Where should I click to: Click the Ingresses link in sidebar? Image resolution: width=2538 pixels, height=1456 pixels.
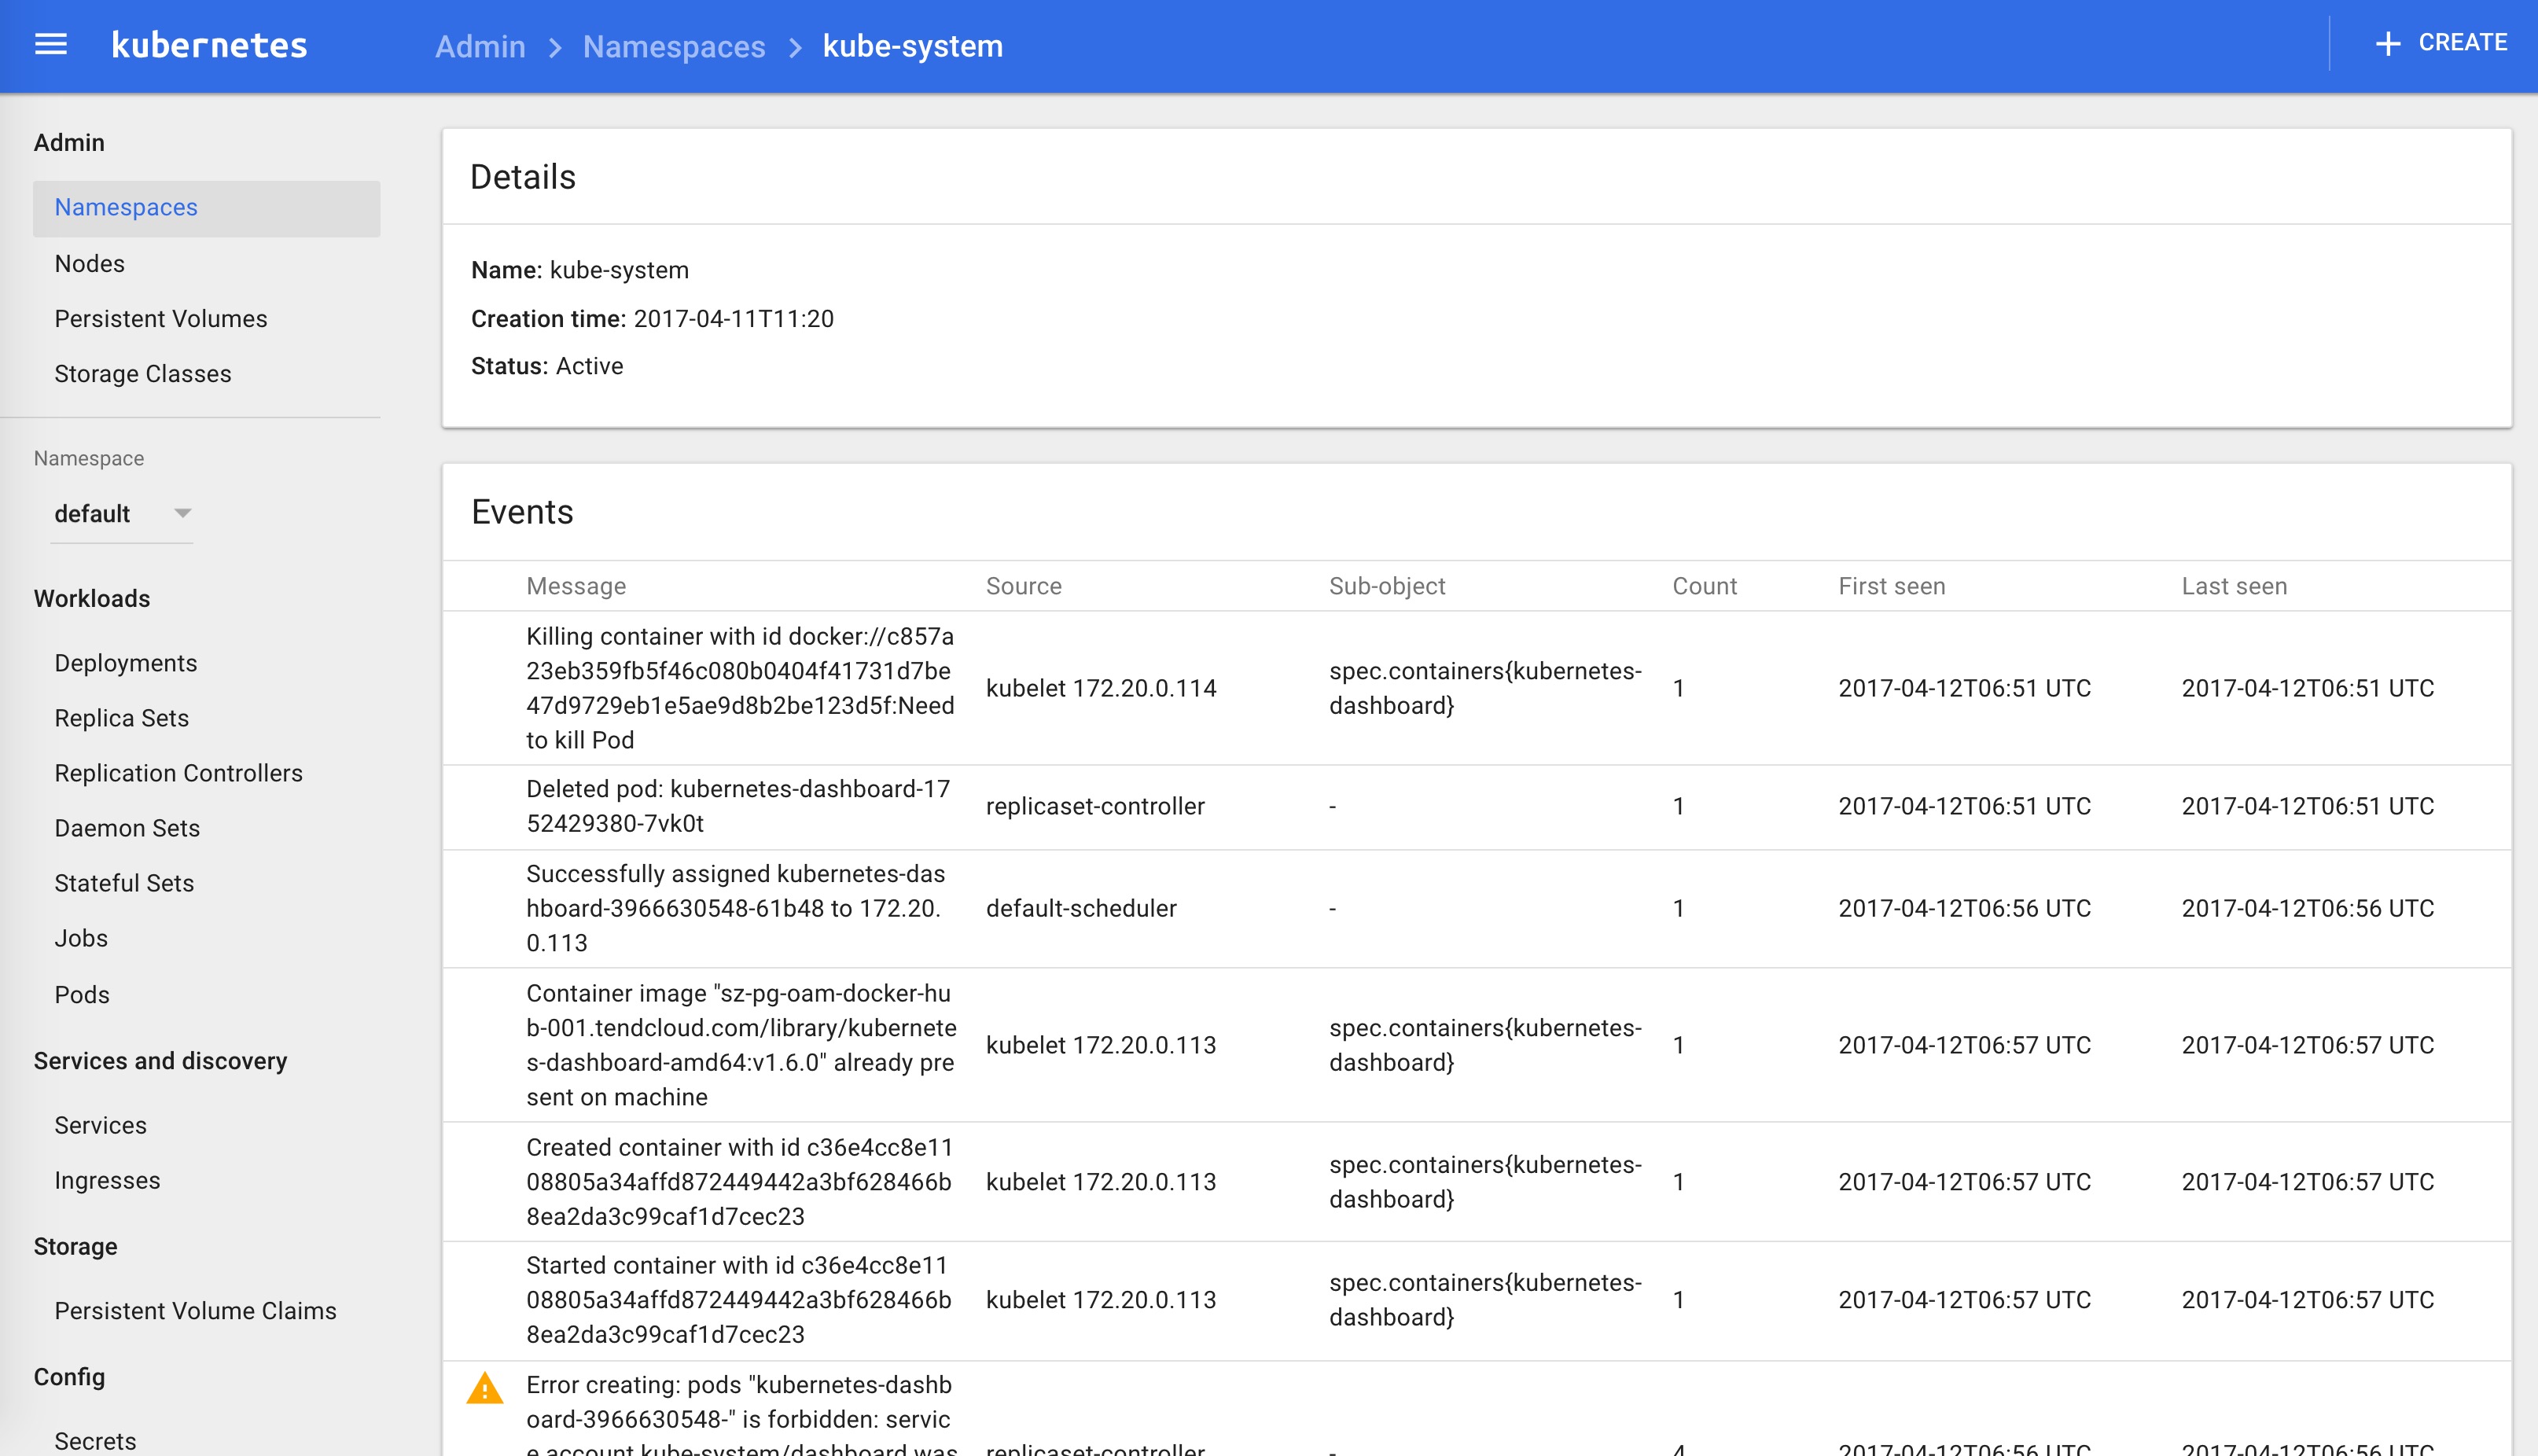108,1181
